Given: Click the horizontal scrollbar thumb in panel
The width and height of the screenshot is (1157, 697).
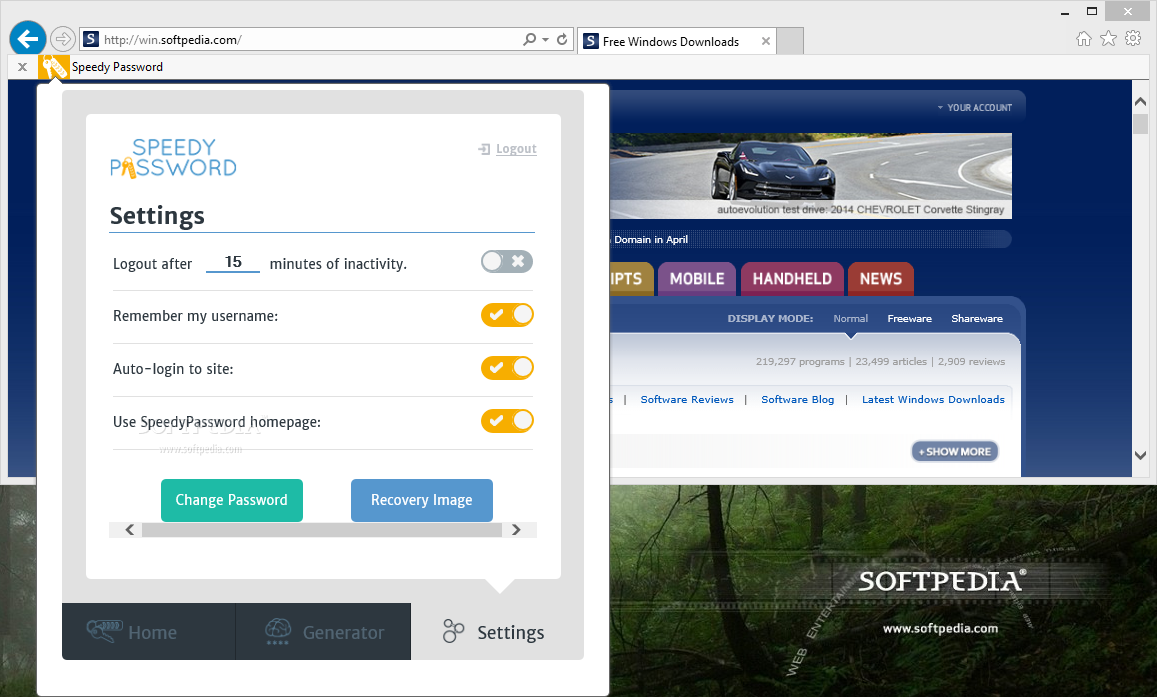Looking at the screenshot, I should 322,530.
